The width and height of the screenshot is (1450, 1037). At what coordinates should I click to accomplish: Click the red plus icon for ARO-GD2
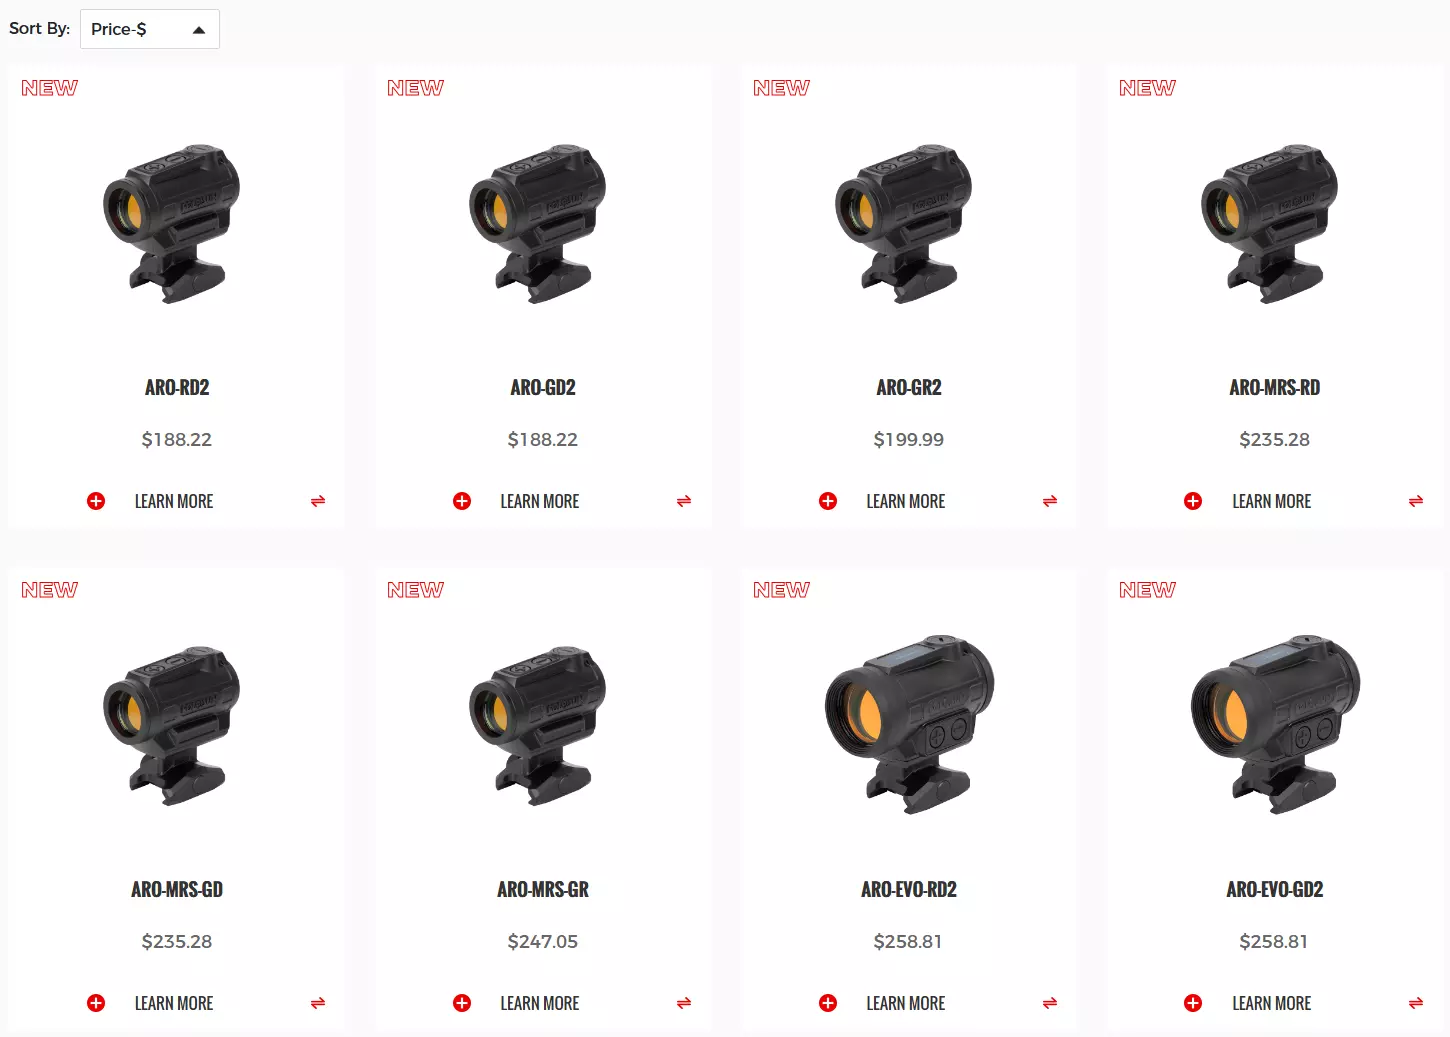pos(462,501)
